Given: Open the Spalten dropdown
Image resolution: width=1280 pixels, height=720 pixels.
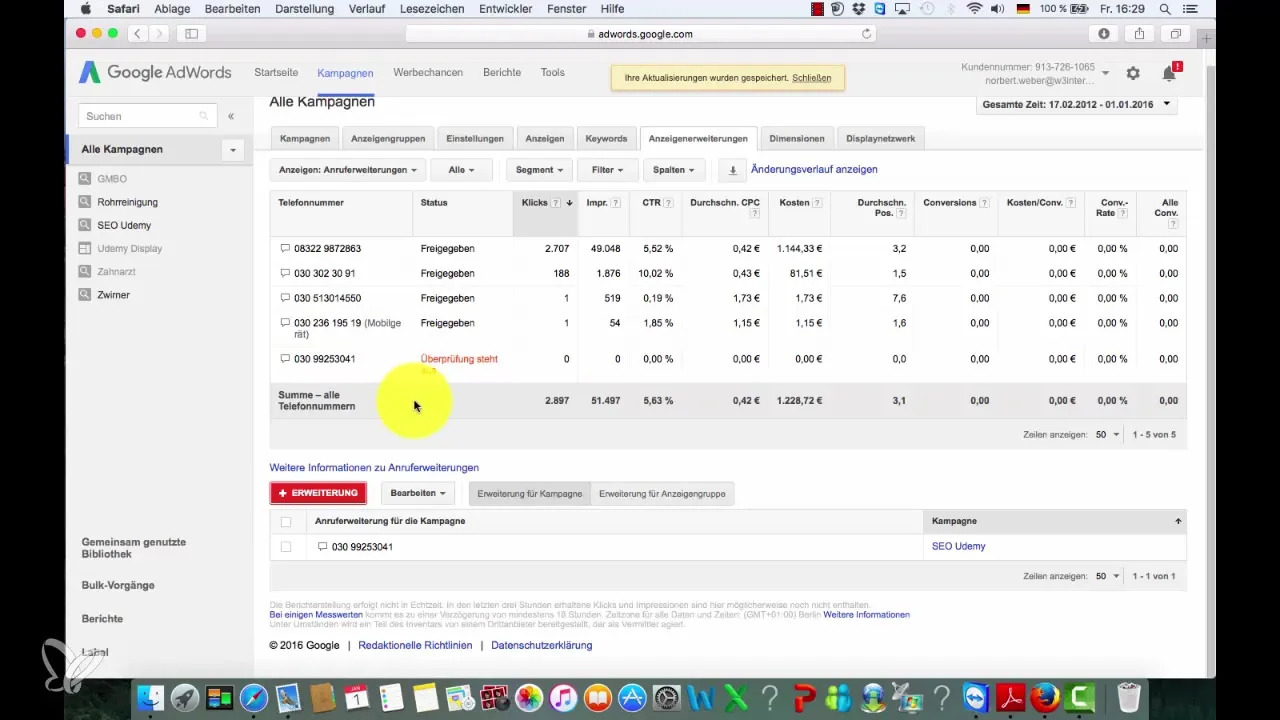Looking at the screenshot, I should pyautogui.click(x=675, y=170).
